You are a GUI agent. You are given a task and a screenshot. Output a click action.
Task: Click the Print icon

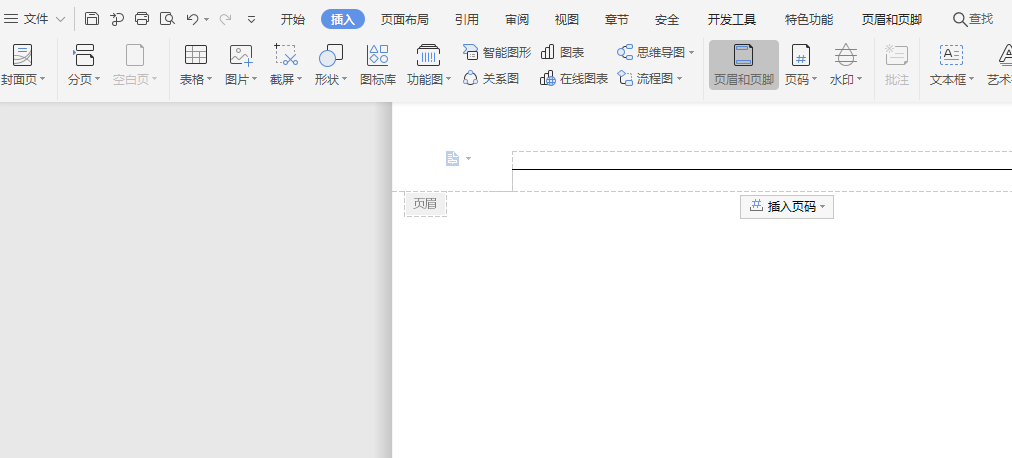pyautogui.click(x=142, y=19)
